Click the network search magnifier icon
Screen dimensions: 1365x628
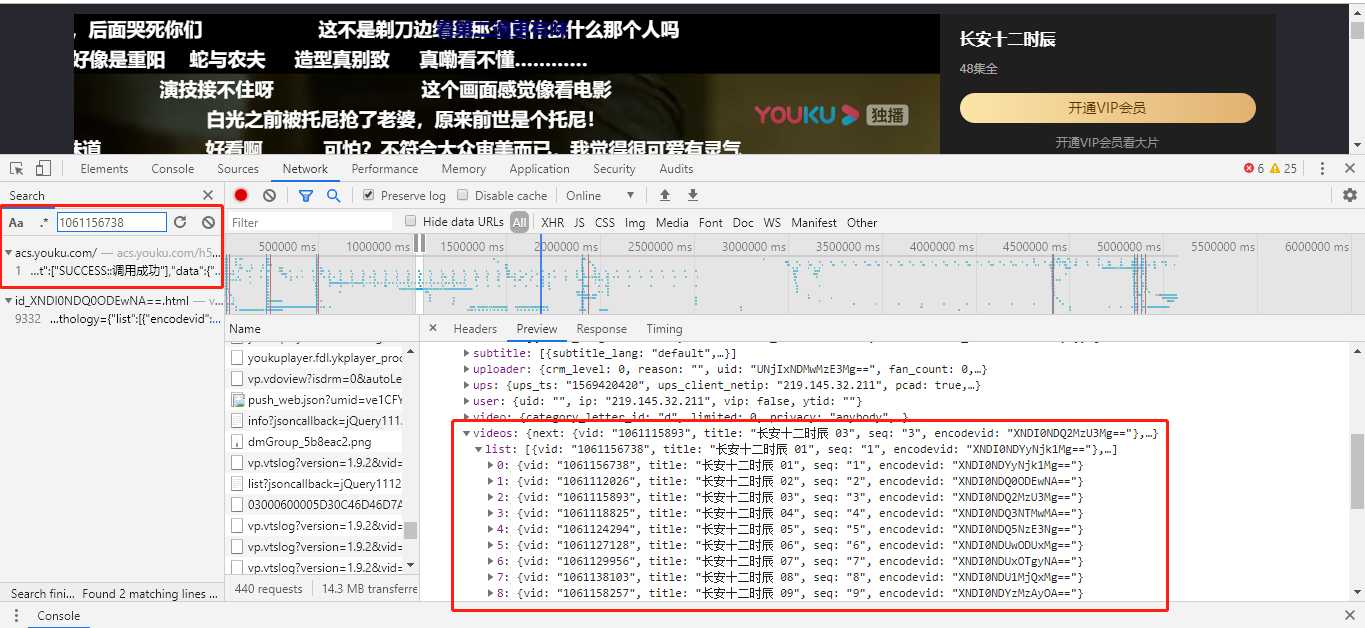334,195
